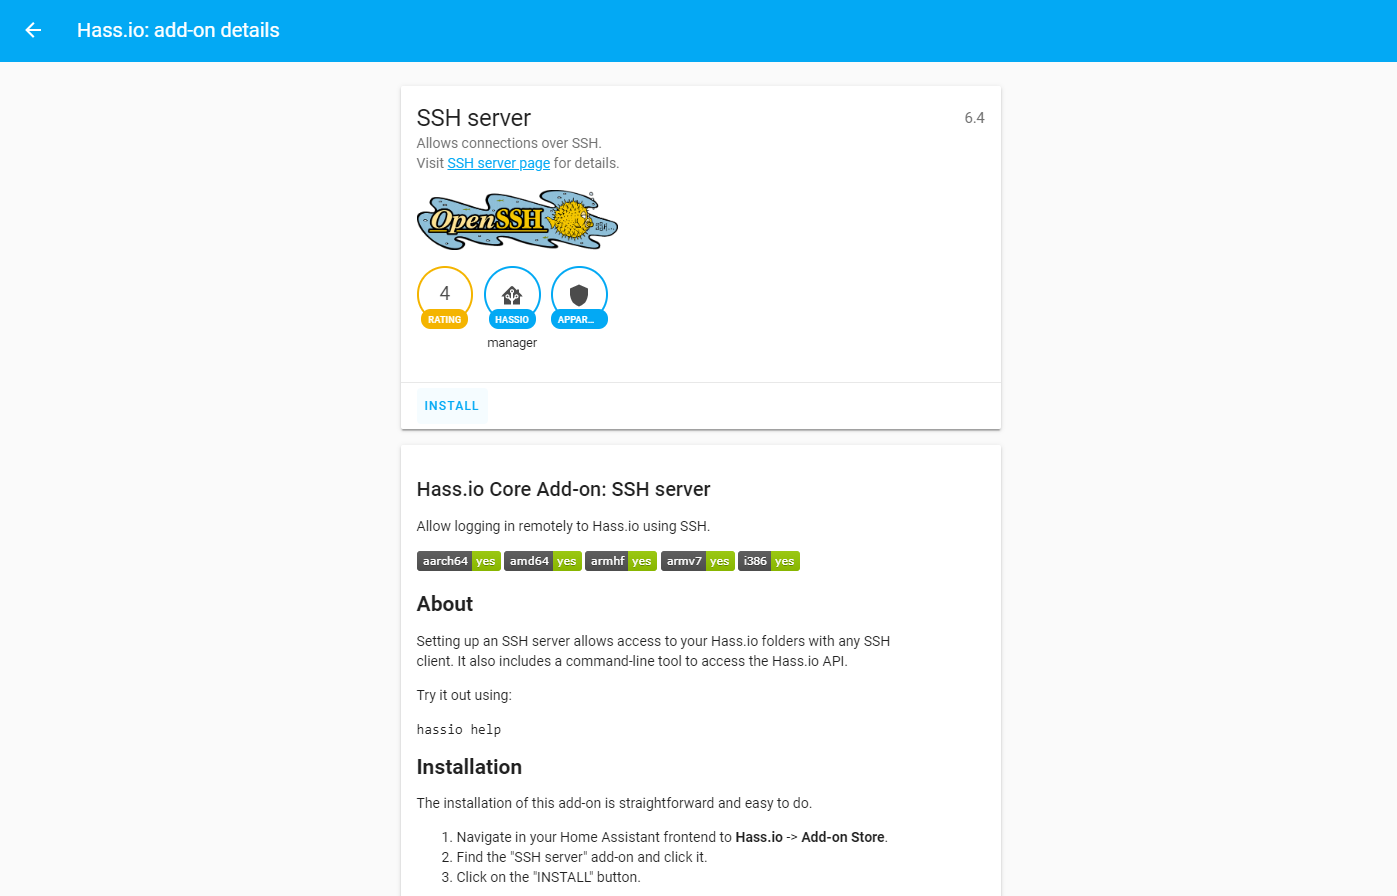This screenshot has height=896, width=1397.
Task: Install the SSH server add-on
Action: coord(452,406)
